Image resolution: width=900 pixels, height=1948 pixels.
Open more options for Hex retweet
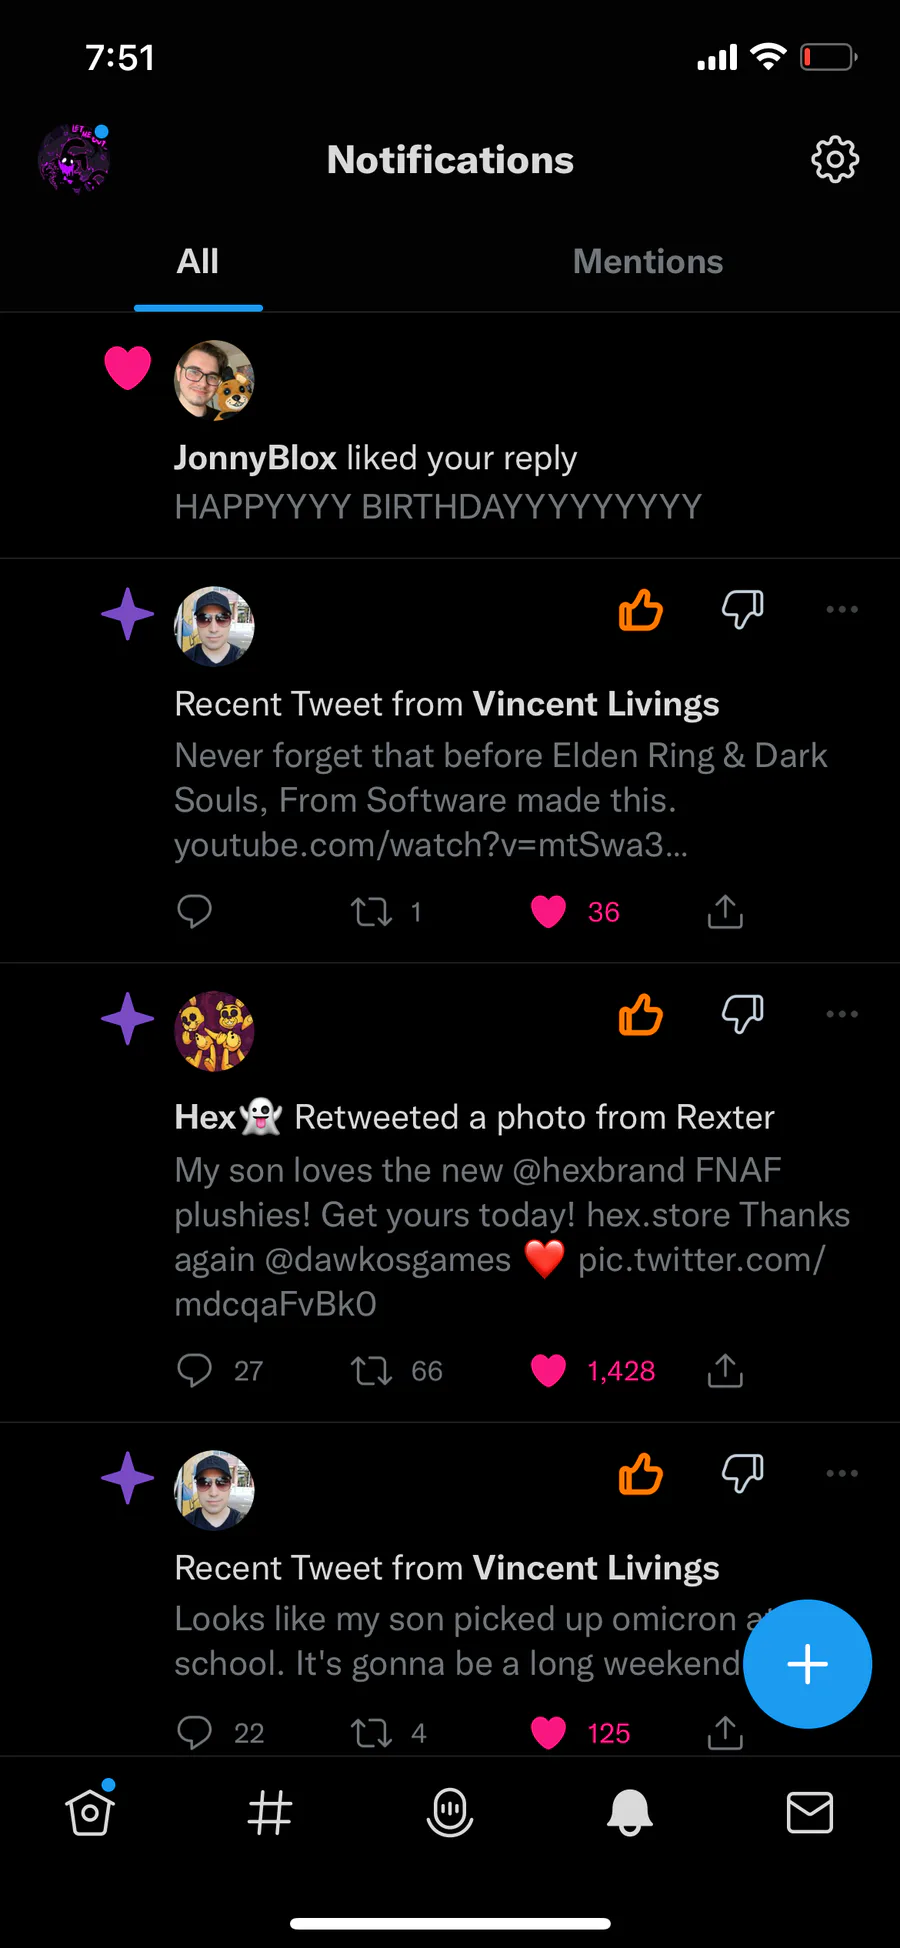click(842, 1014)
